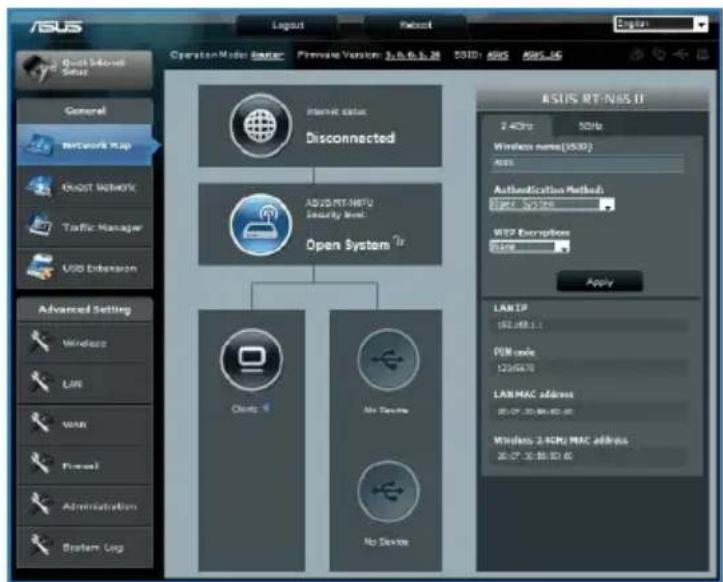723x582 pixels.
Task: Click the Logout button
Action: coord(287,25)
